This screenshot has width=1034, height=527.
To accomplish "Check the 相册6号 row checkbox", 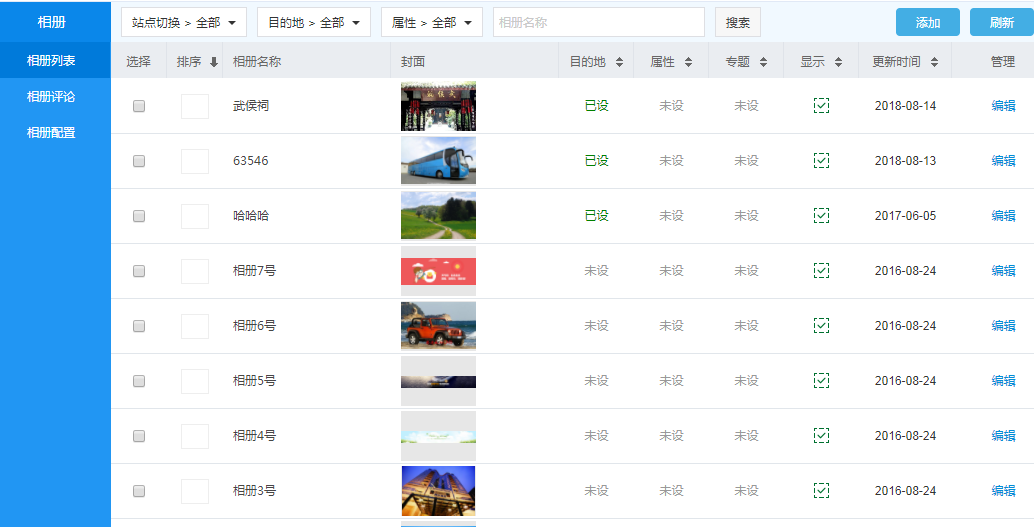I will tap(139, 326).
